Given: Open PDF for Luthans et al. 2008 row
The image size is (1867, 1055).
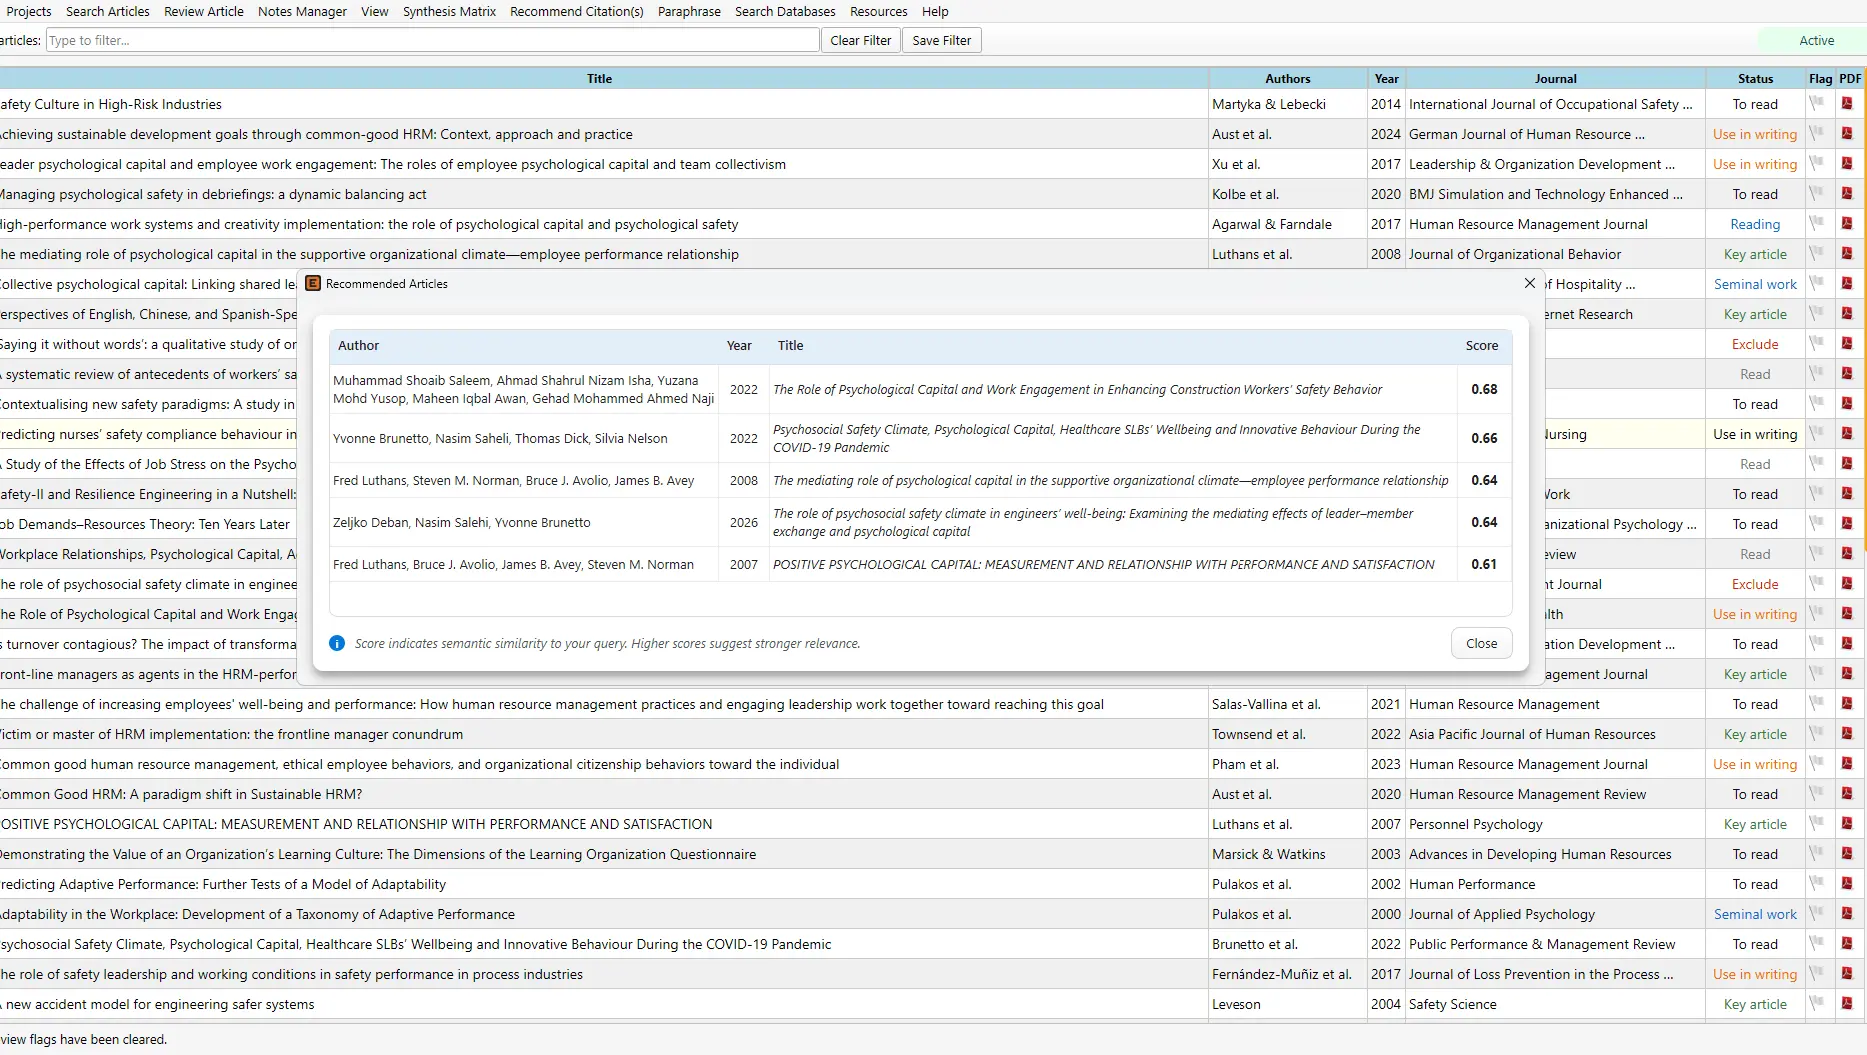Looking at the screenshot, I should point(1847,253).
